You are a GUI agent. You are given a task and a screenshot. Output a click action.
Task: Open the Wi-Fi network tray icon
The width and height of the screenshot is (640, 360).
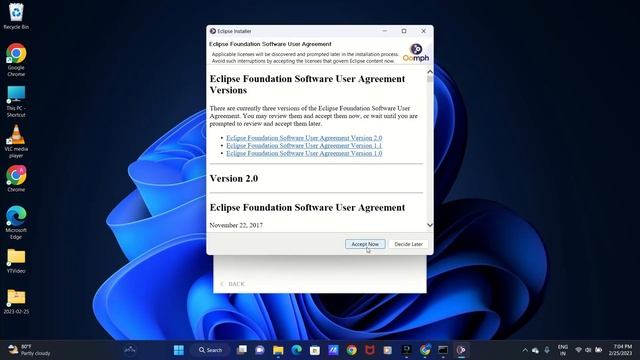tap(578, 350)
